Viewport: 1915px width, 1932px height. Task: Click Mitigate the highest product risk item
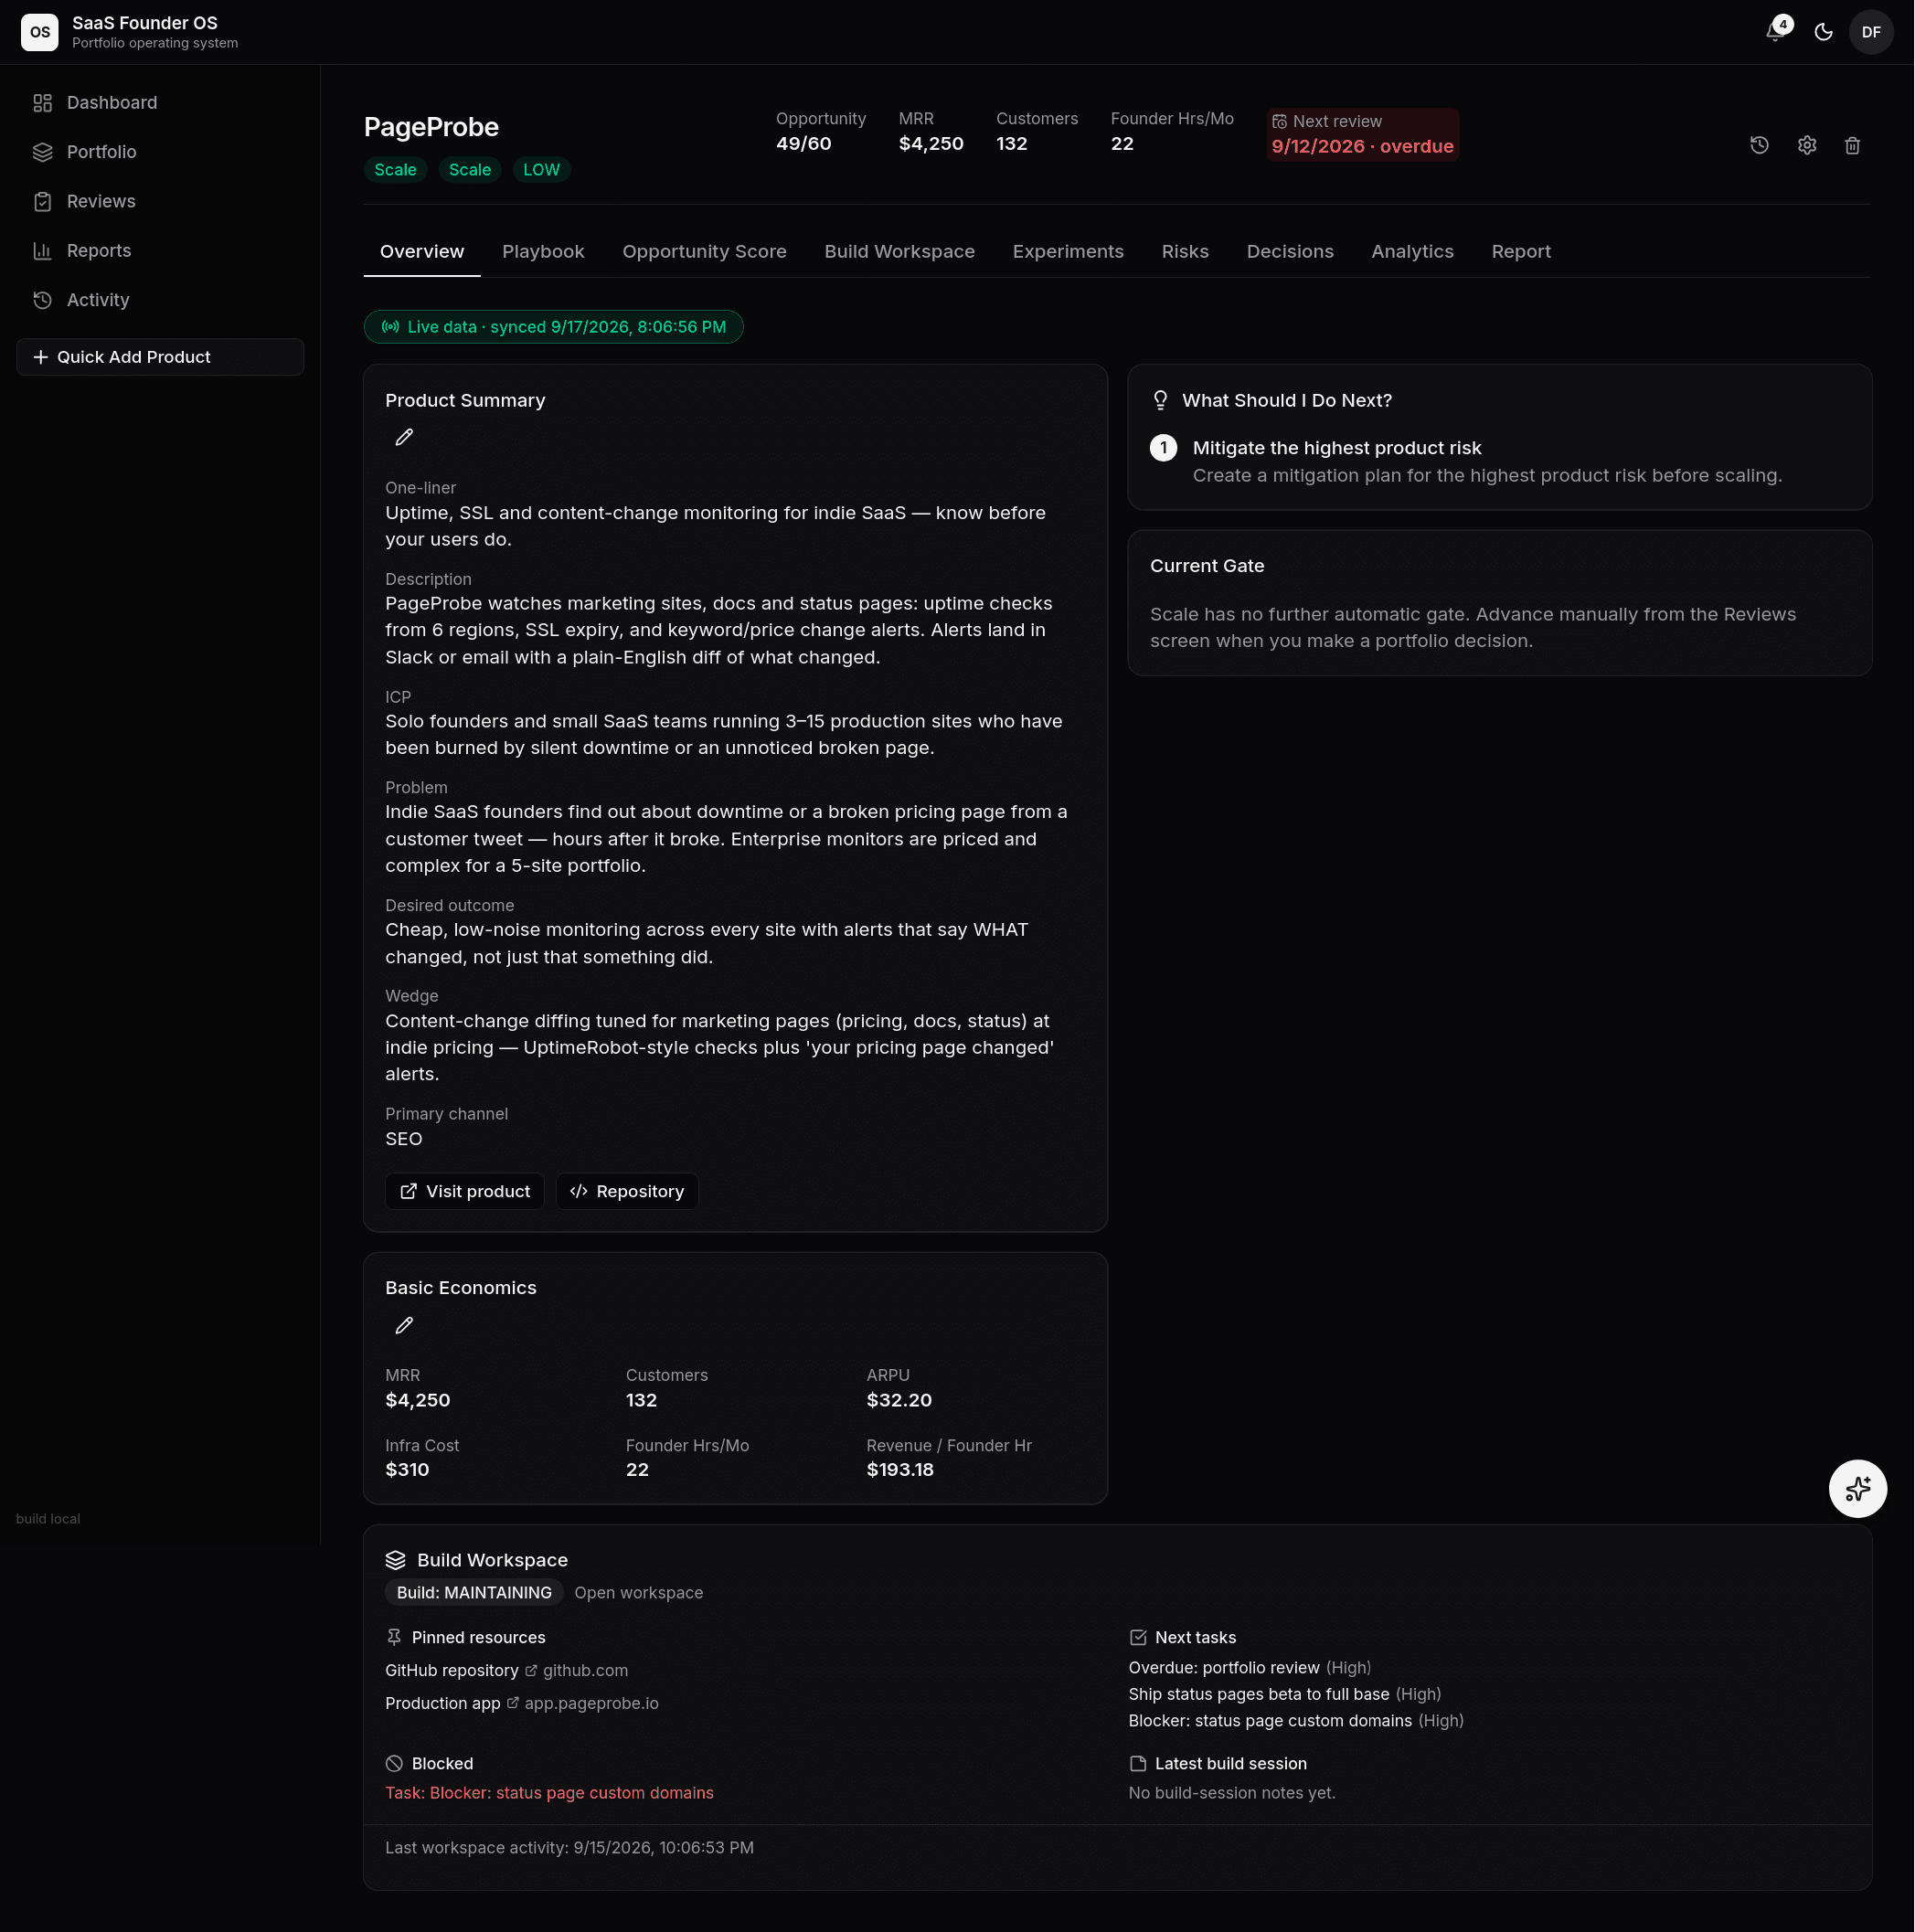point(1336,448)
